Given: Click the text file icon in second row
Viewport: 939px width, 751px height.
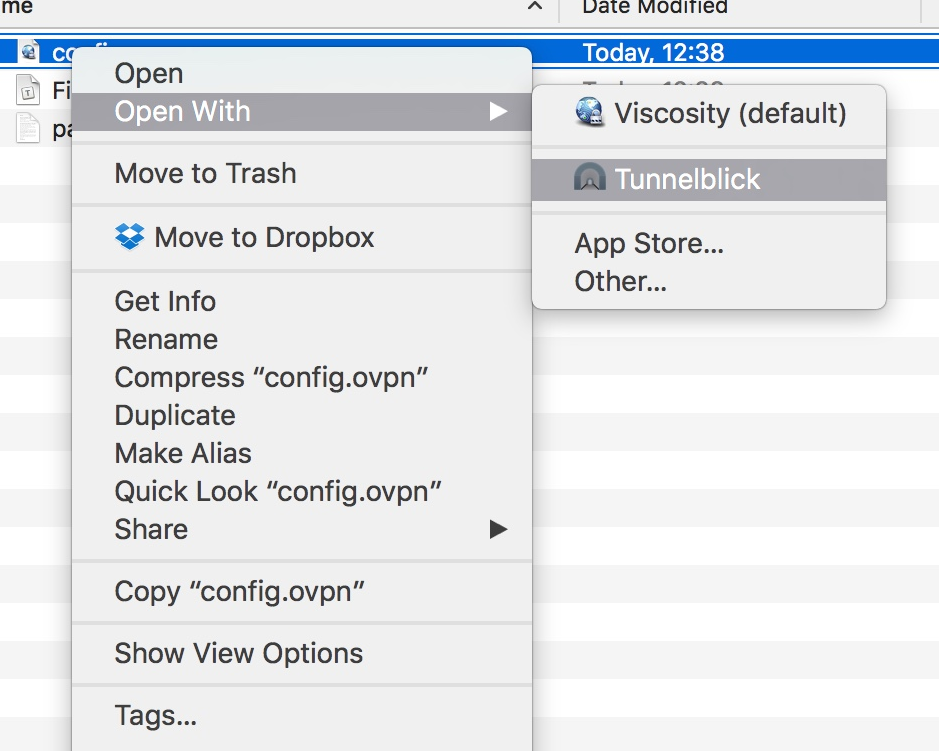Looking at the screenshot, I should pos(30,92).
